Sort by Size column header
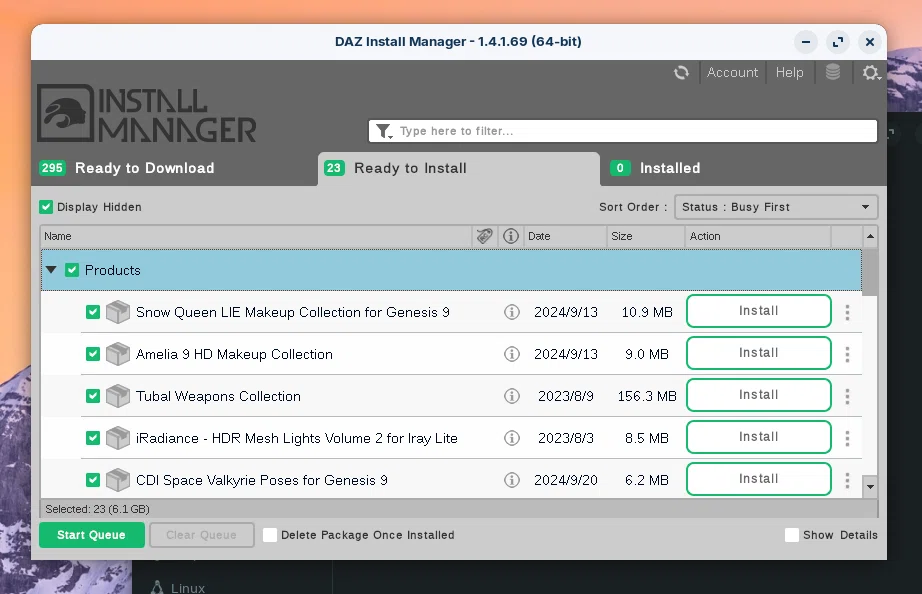The image size is (922, 594). 646,236
